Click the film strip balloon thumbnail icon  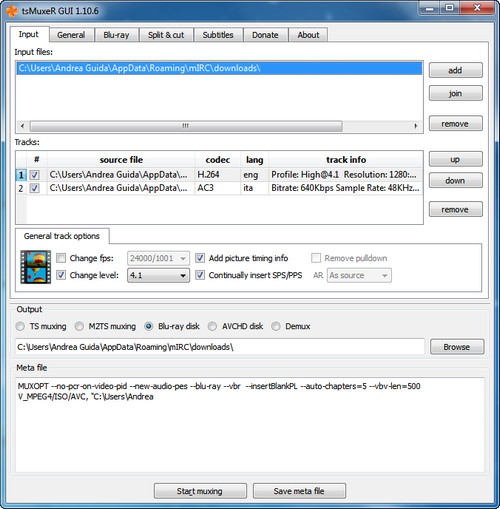click(35, 267)
